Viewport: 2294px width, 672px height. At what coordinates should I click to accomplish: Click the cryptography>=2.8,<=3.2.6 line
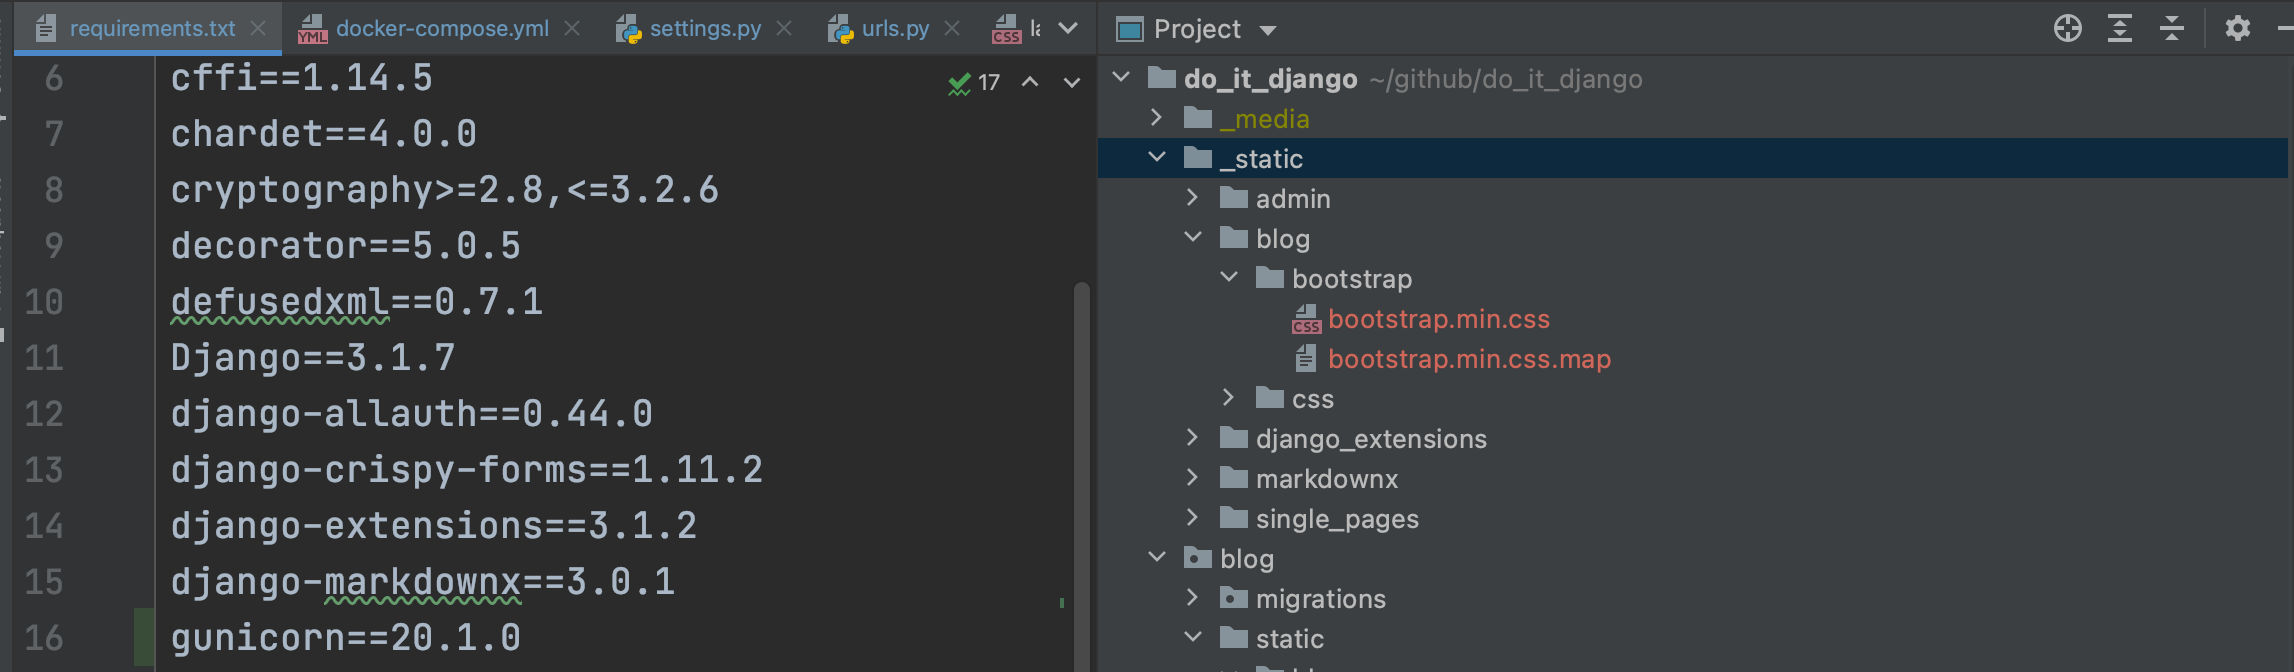[445, 190]
